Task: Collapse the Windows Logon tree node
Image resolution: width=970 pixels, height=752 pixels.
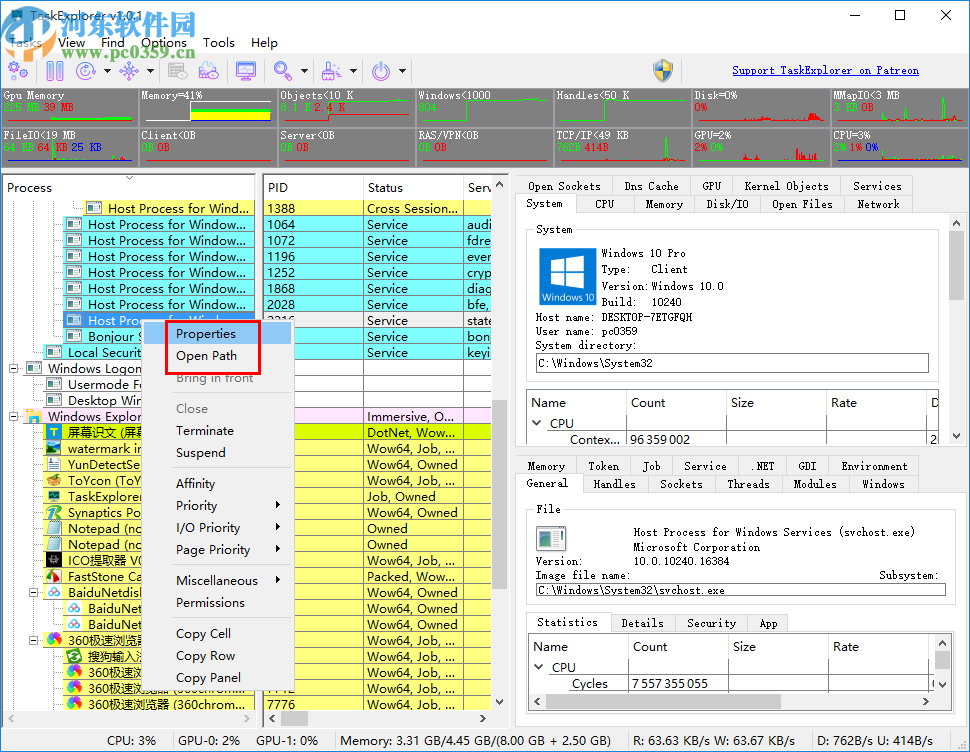Action: pyautogui.click(x=15, y=369)
